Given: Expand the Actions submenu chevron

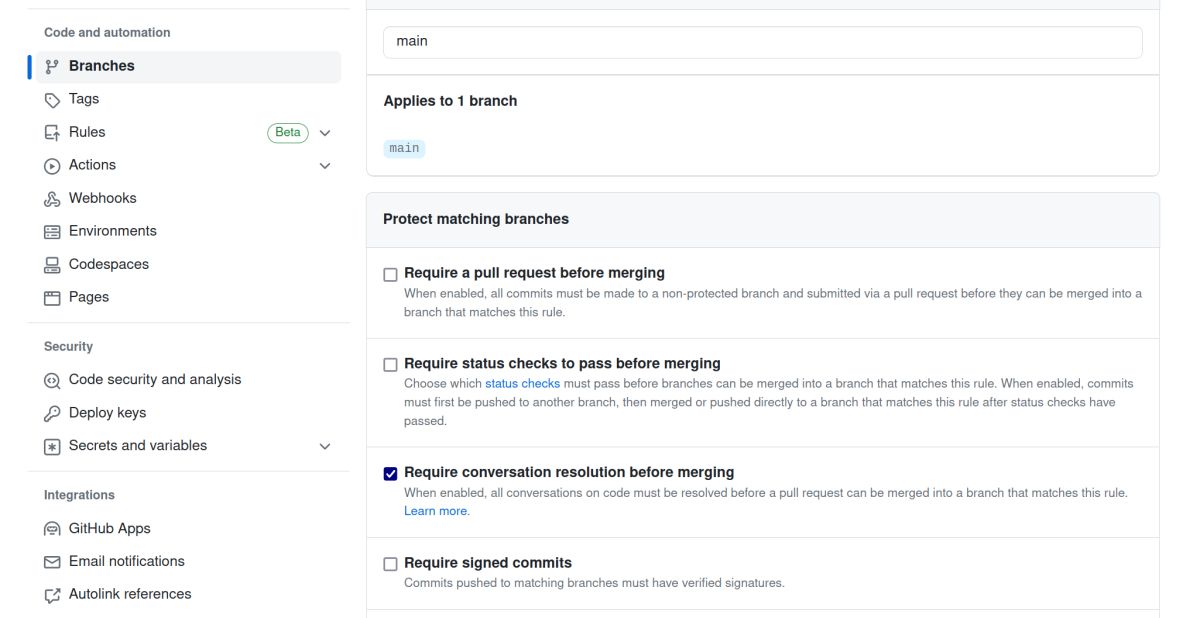Looking at the screenshot, I should point(325,166).
